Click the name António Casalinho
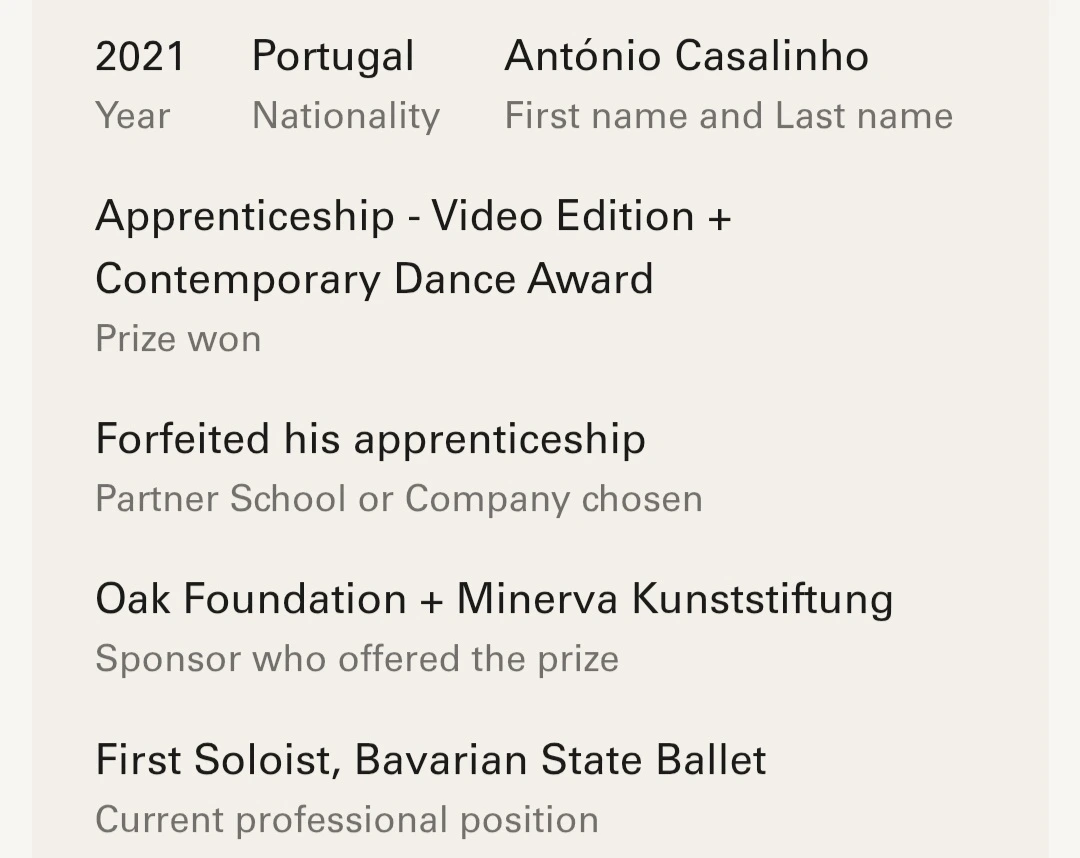Screen dimensions: 1080x858 (686, 56)
